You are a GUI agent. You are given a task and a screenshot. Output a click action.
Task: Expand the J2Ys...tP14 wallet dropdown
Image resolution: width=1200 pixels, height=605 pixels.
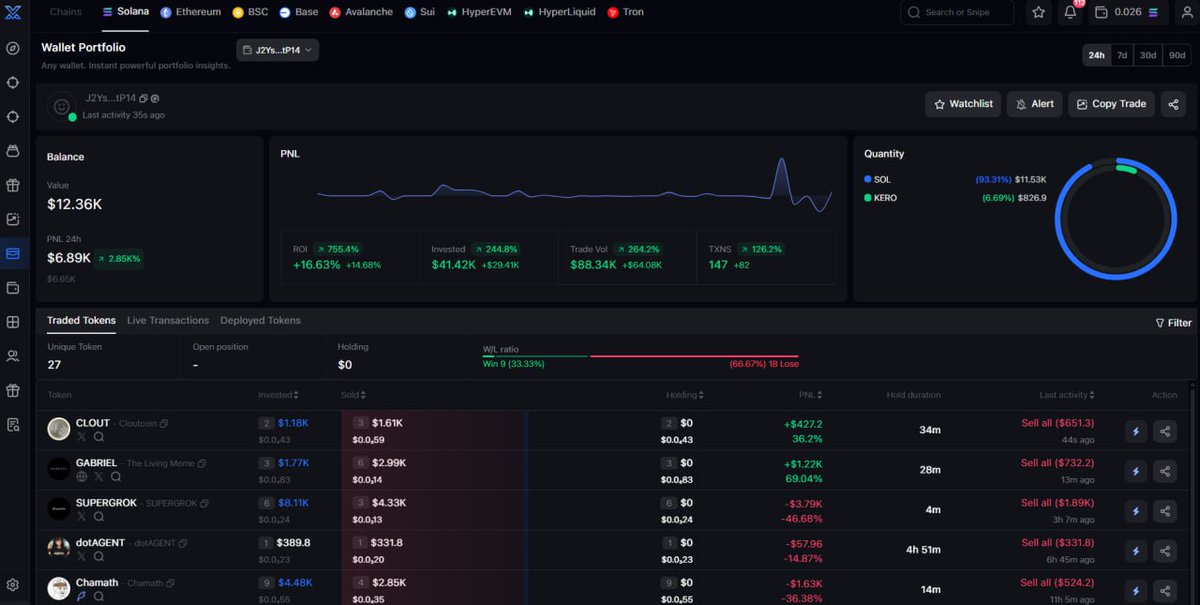coord(277,49)
